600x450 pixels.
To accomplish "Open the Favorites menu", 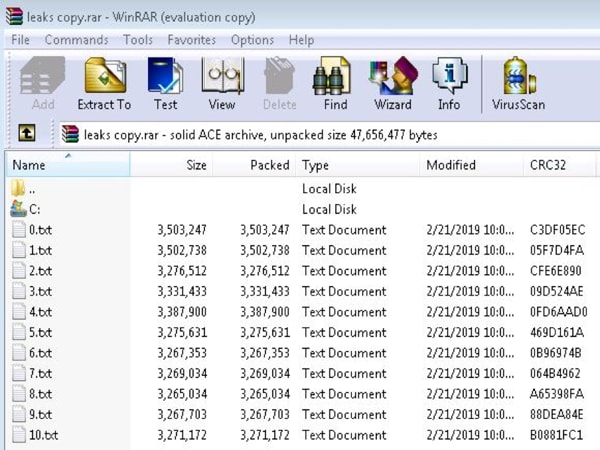I will pyautogui.click(x=192, y=40).
